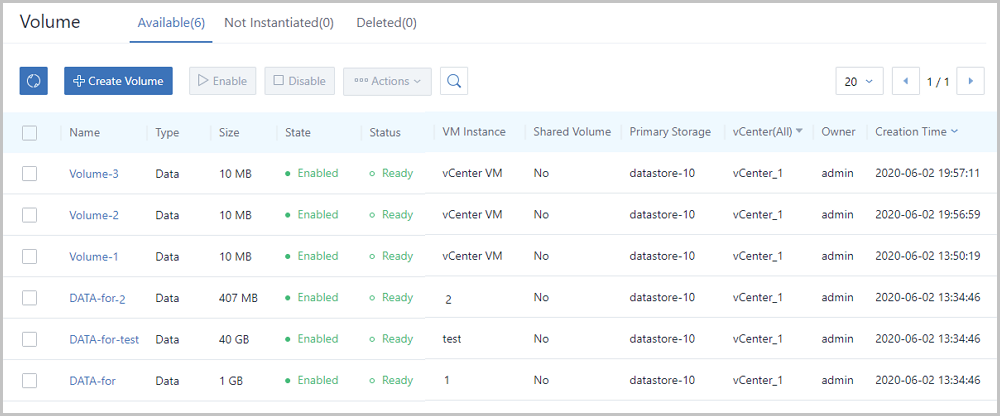Check the DATA-for row checkbox
The image size is (1000, 416).
tap(29, 381)
